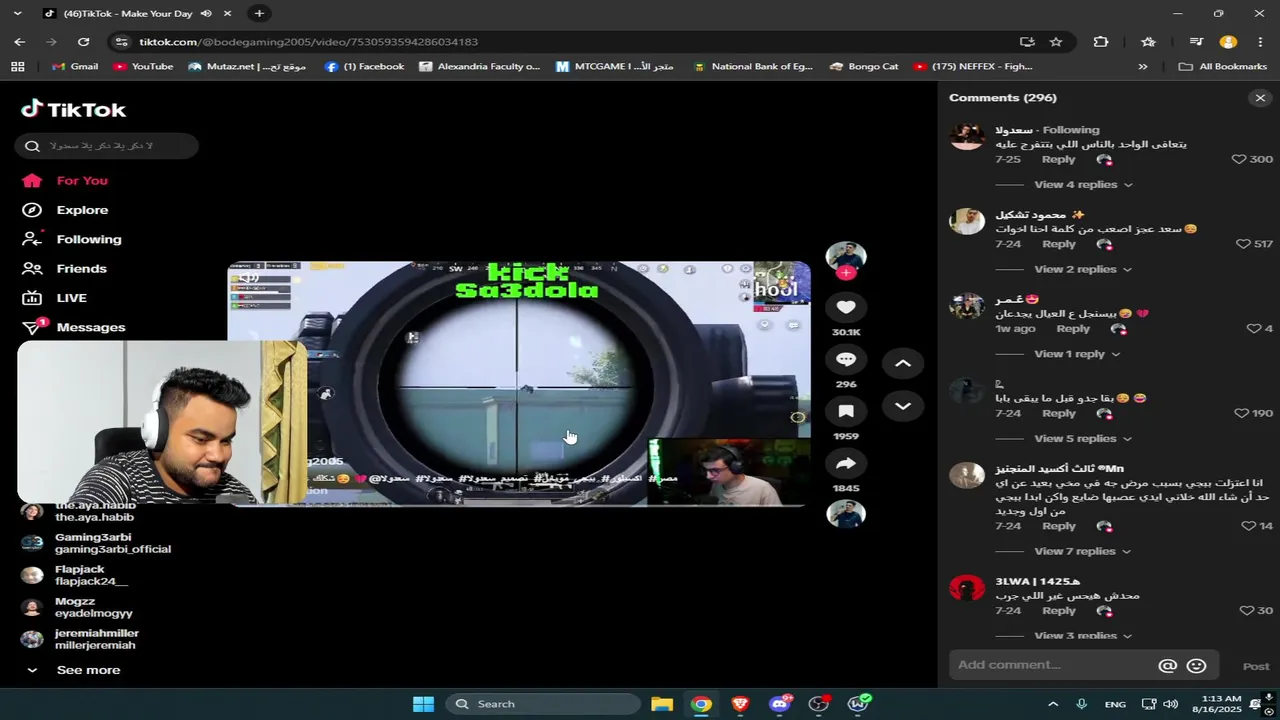The image size is (1280, 720).
Task: Open the commenter avatar of سعدولا
Action: pos(967,137)
